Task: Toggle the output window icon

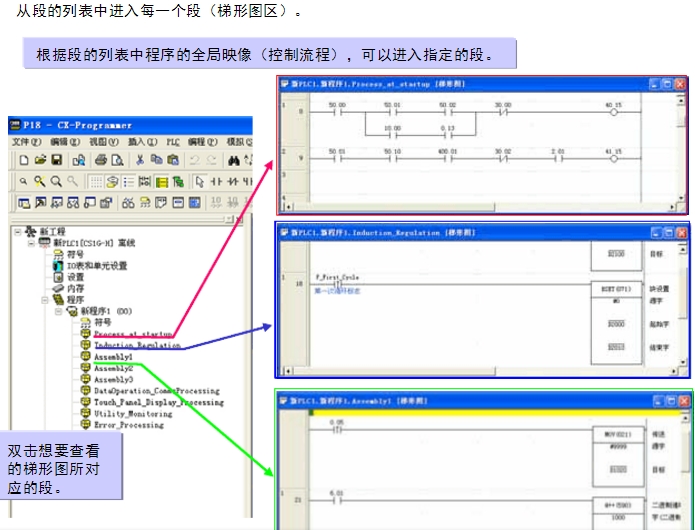Action: pos(40,203)
